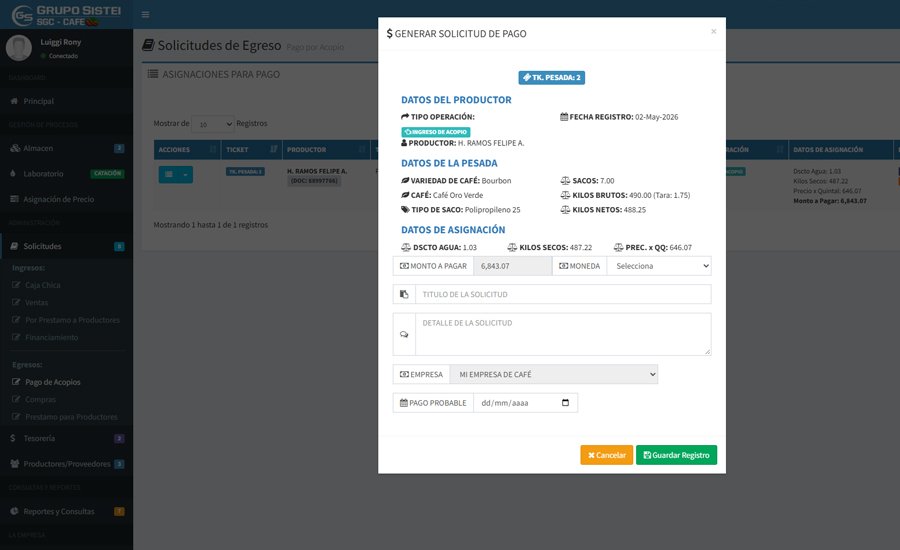Sort by Acciones column header
The width and height of the screenshot is (900, 550).
[x=187, y=150]
